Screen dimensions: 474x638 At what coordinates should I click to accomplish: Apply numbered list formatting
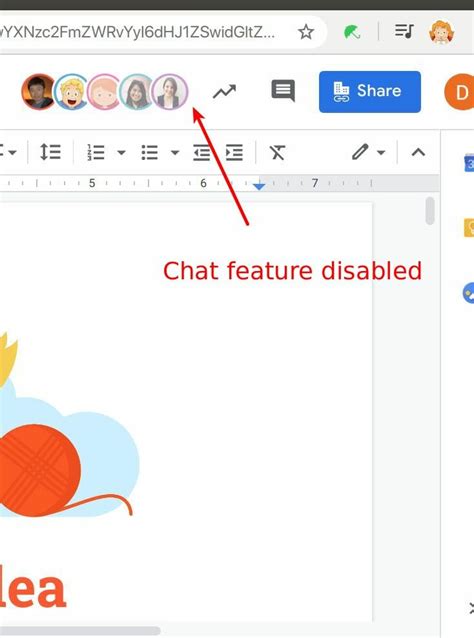(96, 153)
